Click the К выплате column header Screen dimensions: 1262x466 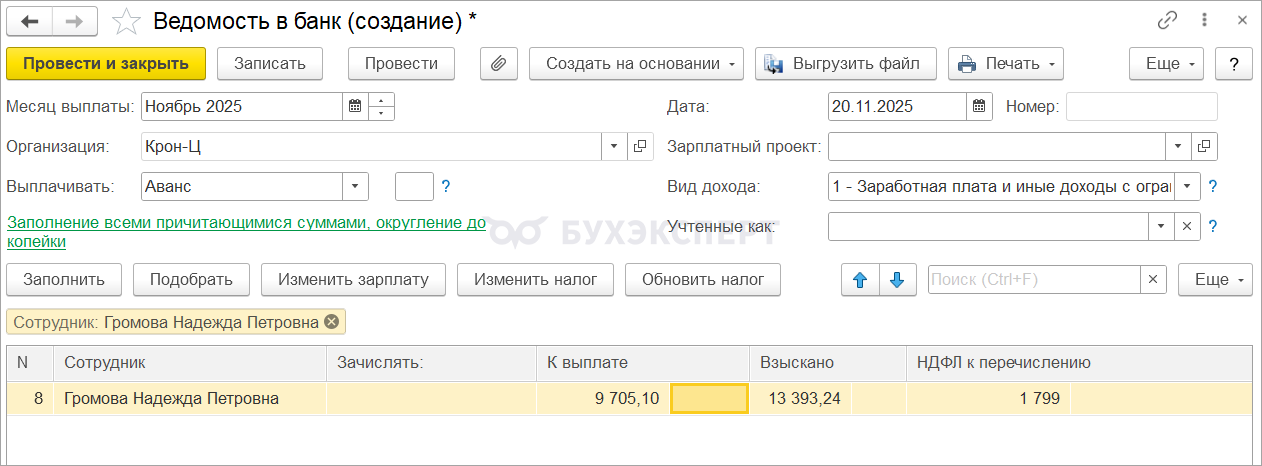[643, 363]
